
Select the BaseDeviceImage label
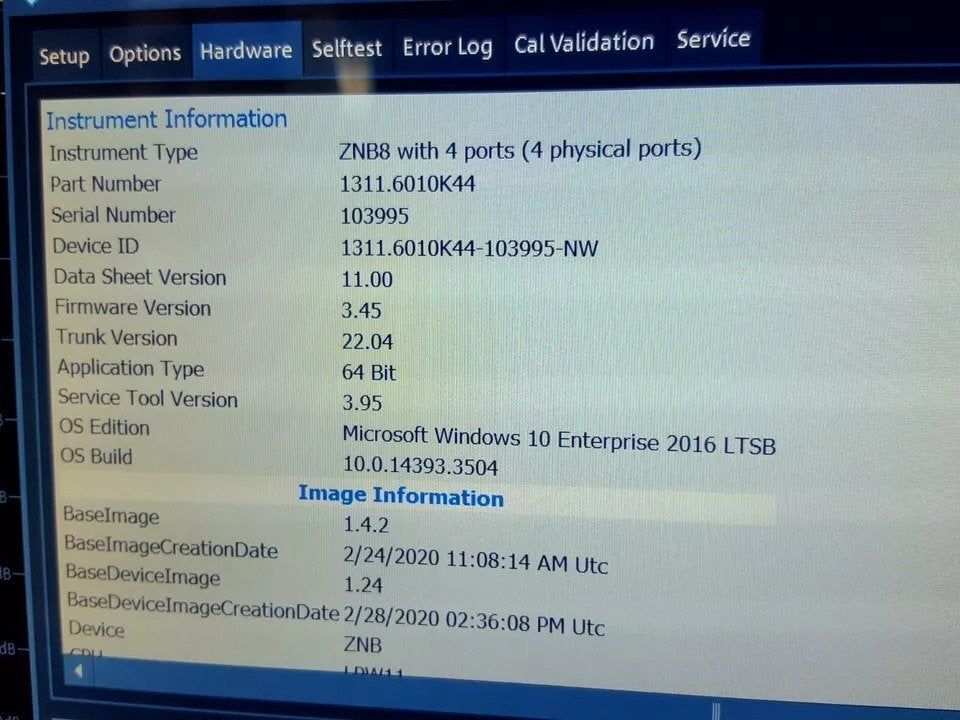(143, 574)
